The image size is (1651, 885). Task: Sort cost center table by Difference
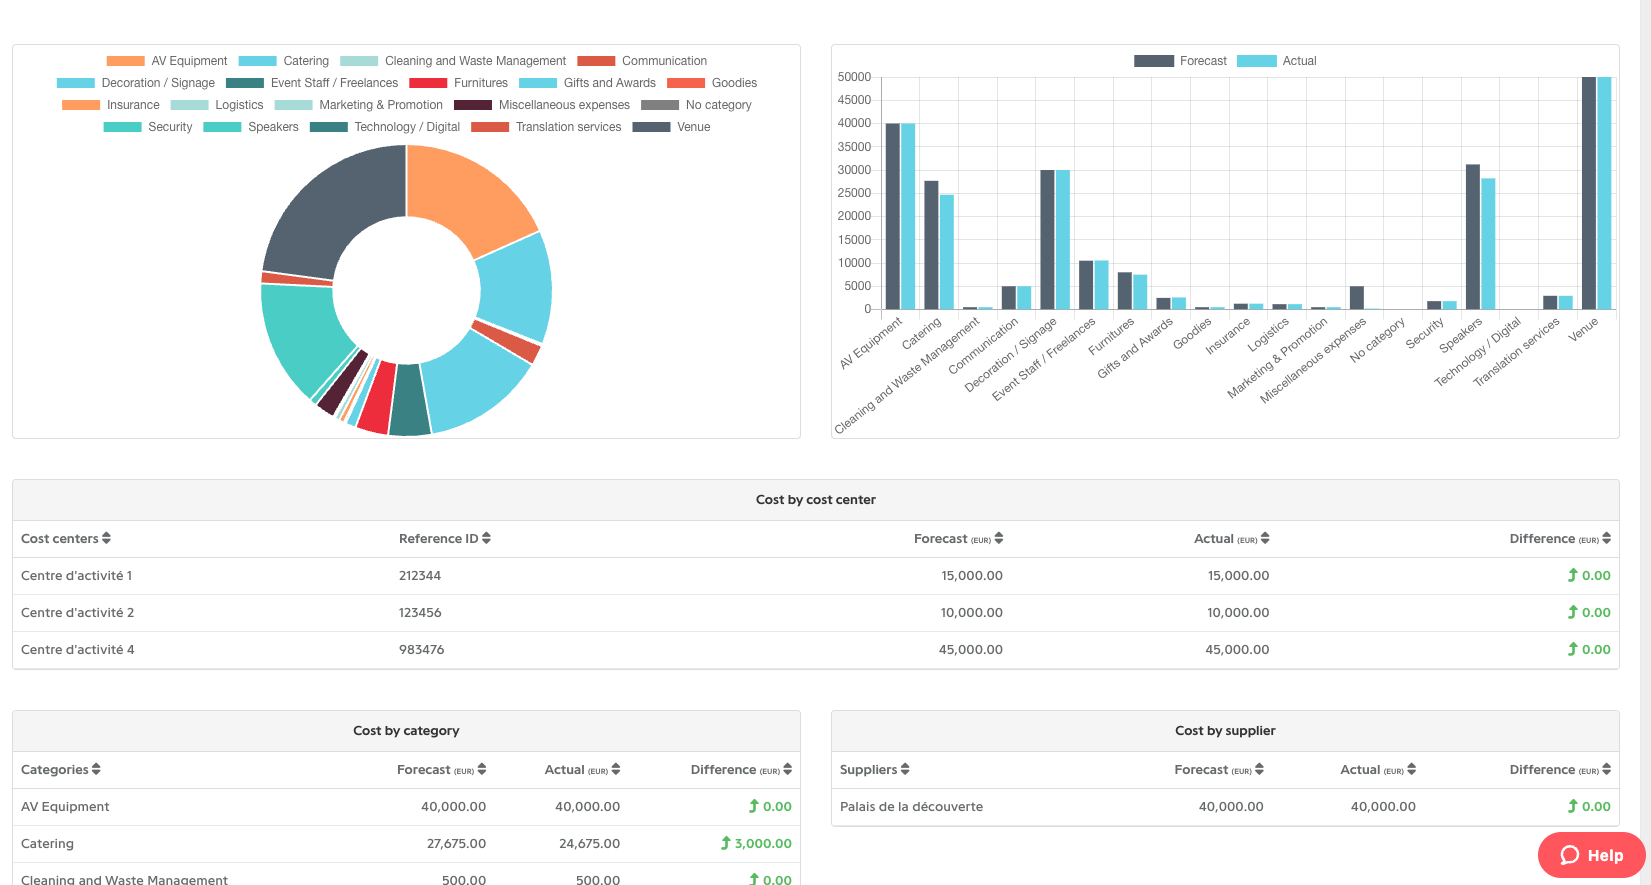point(1606,538)
